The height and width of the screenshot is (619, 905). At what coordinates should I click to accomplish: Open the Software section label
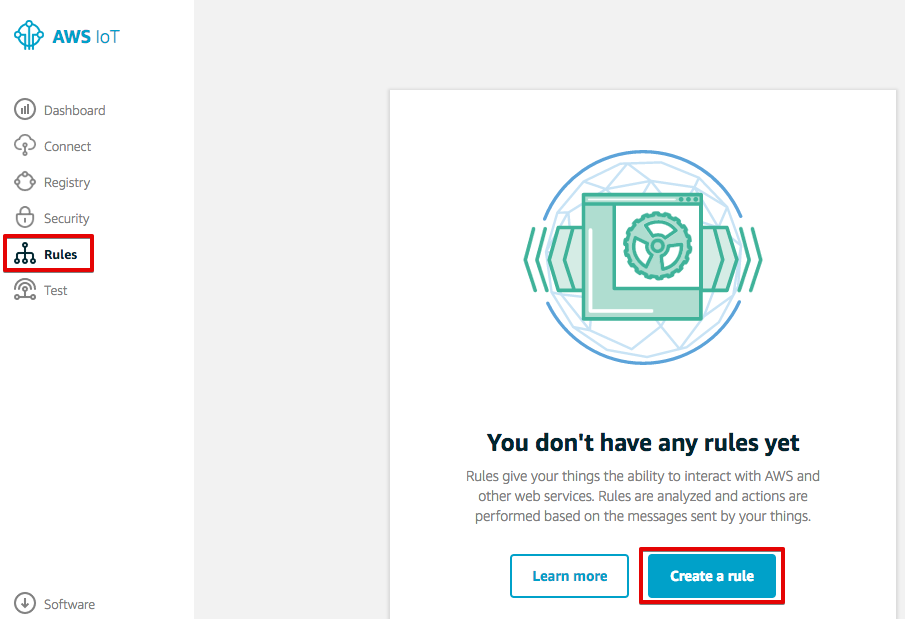[x=69, y=604]
